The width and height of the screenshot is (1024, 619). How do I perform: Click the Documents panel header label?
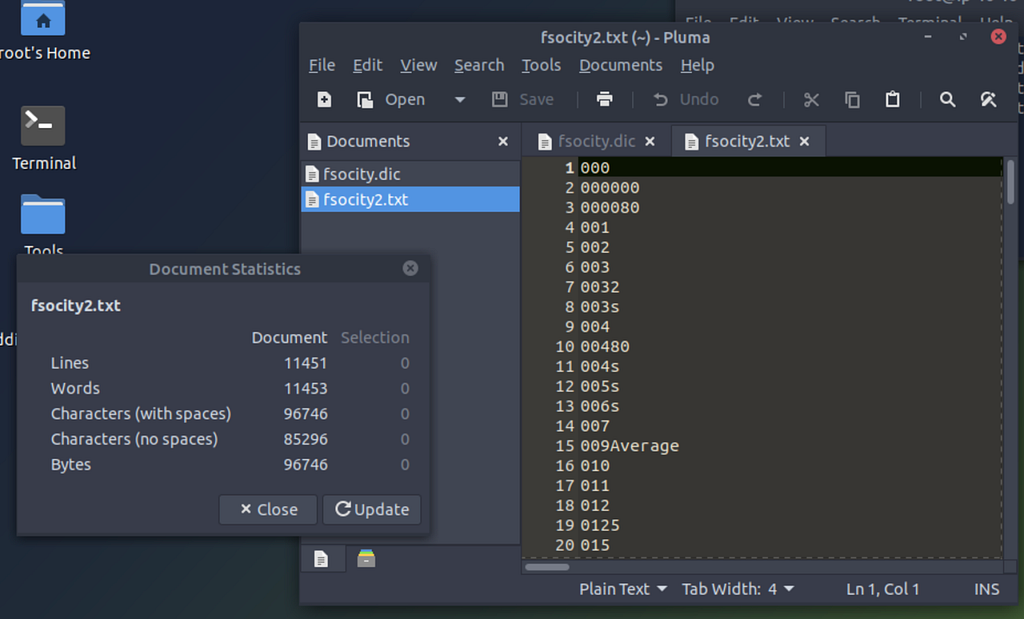368,141
